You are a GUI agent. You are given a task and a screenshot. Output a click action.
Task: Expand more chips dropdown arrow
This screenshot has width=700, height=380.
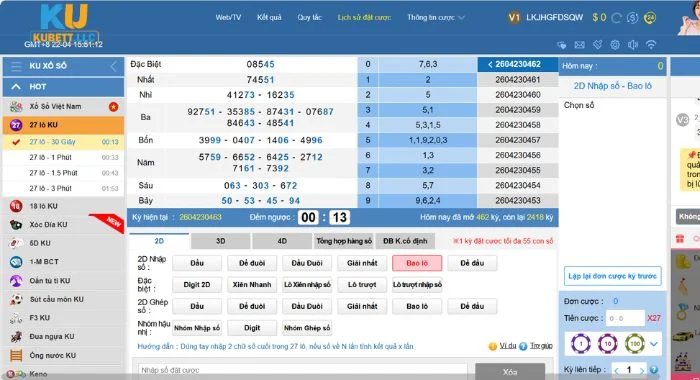654,344
